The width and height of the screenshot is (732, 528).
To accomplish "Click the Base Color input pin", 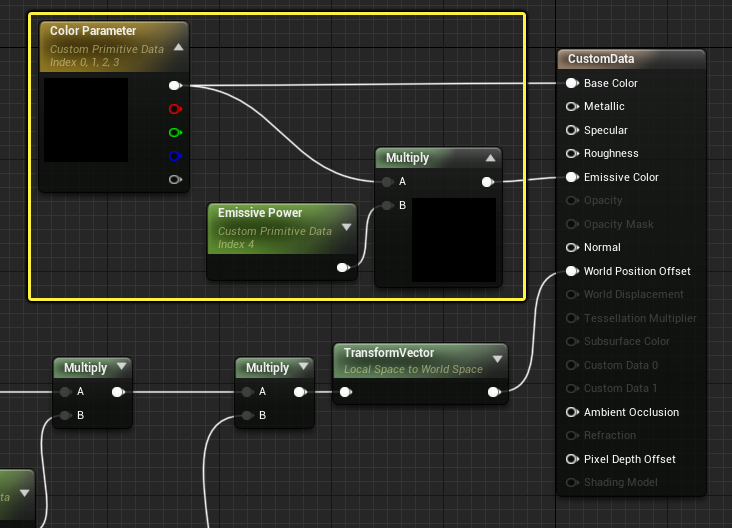I will pos(572,83).
